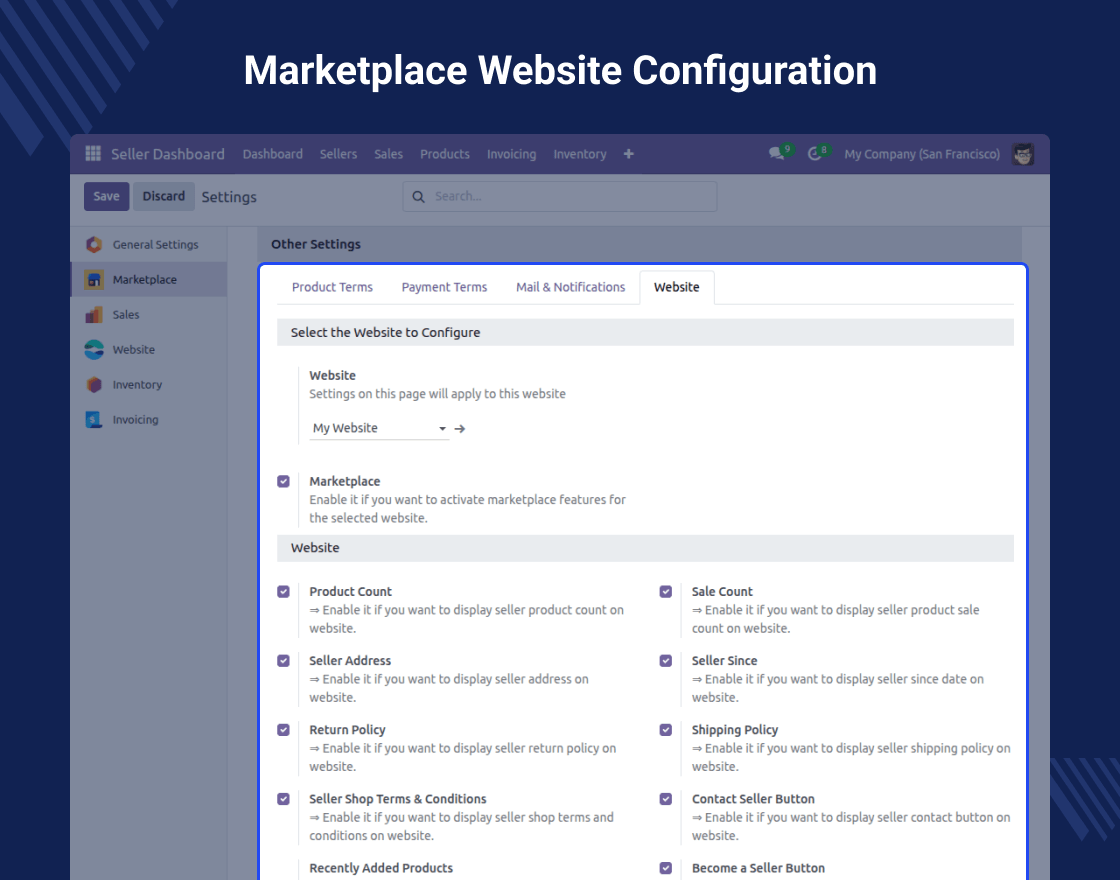Open the Dashboard menu
The width and height of the screenshot is (1120, 880).
pyautogui.click(x=273, y=154)
